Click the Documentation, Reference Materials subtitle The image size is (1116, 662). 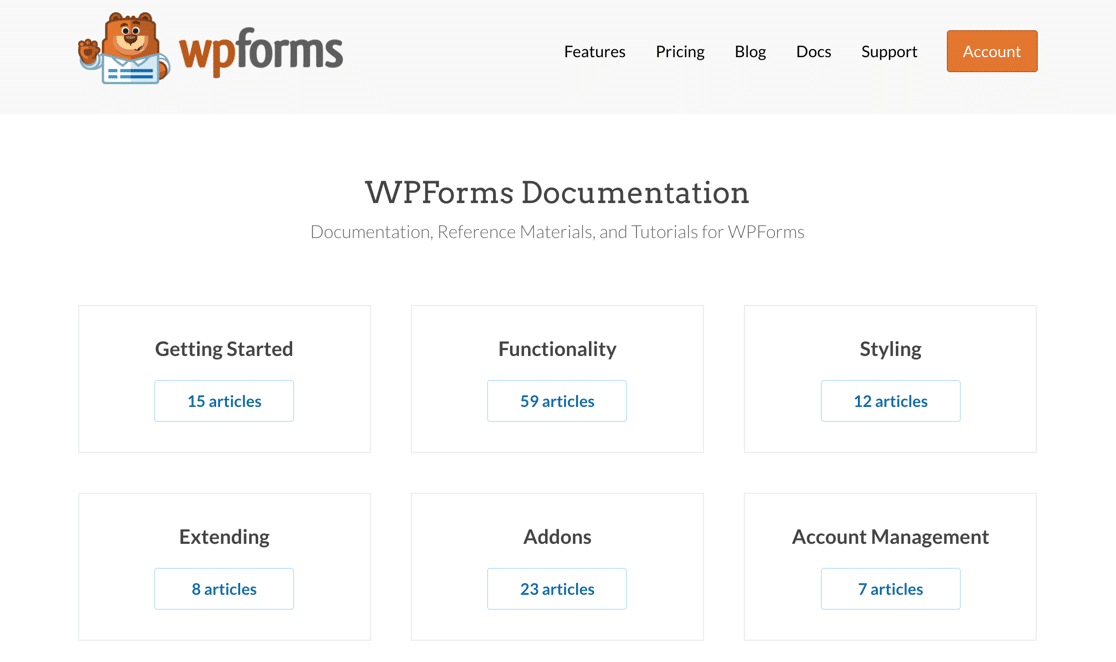tap(557, 232)
